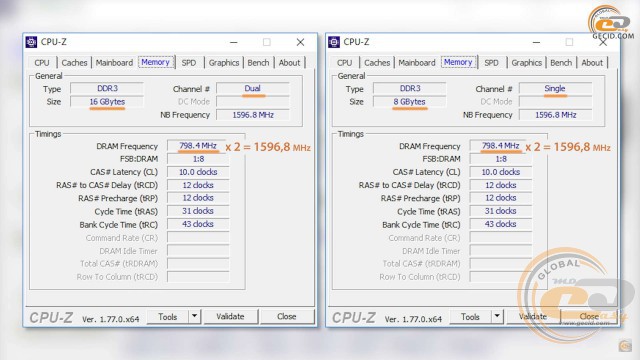The width and height of the screenshot is (640, 360).
Task: Open SPD tab in left CPU-Z window
Action: pyautogui.click(x=189, y=63)
